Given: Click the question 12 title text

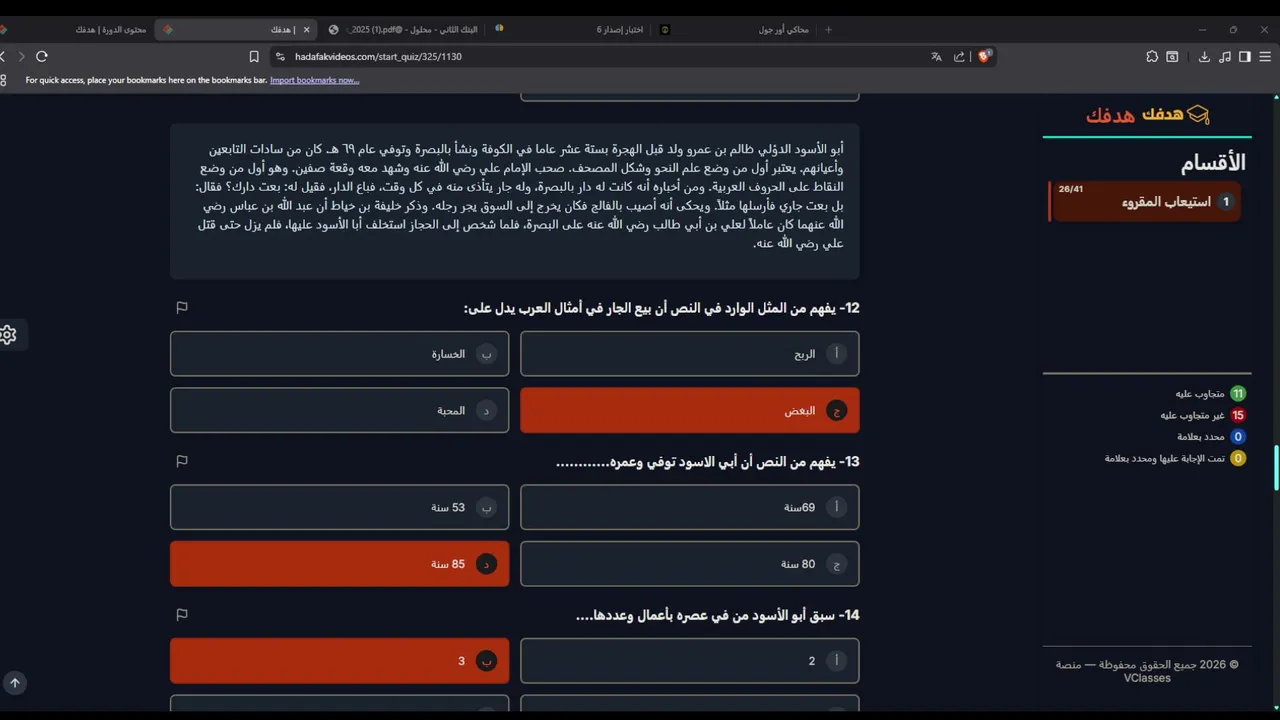Looking at the screenshot, I should (661, 308).
